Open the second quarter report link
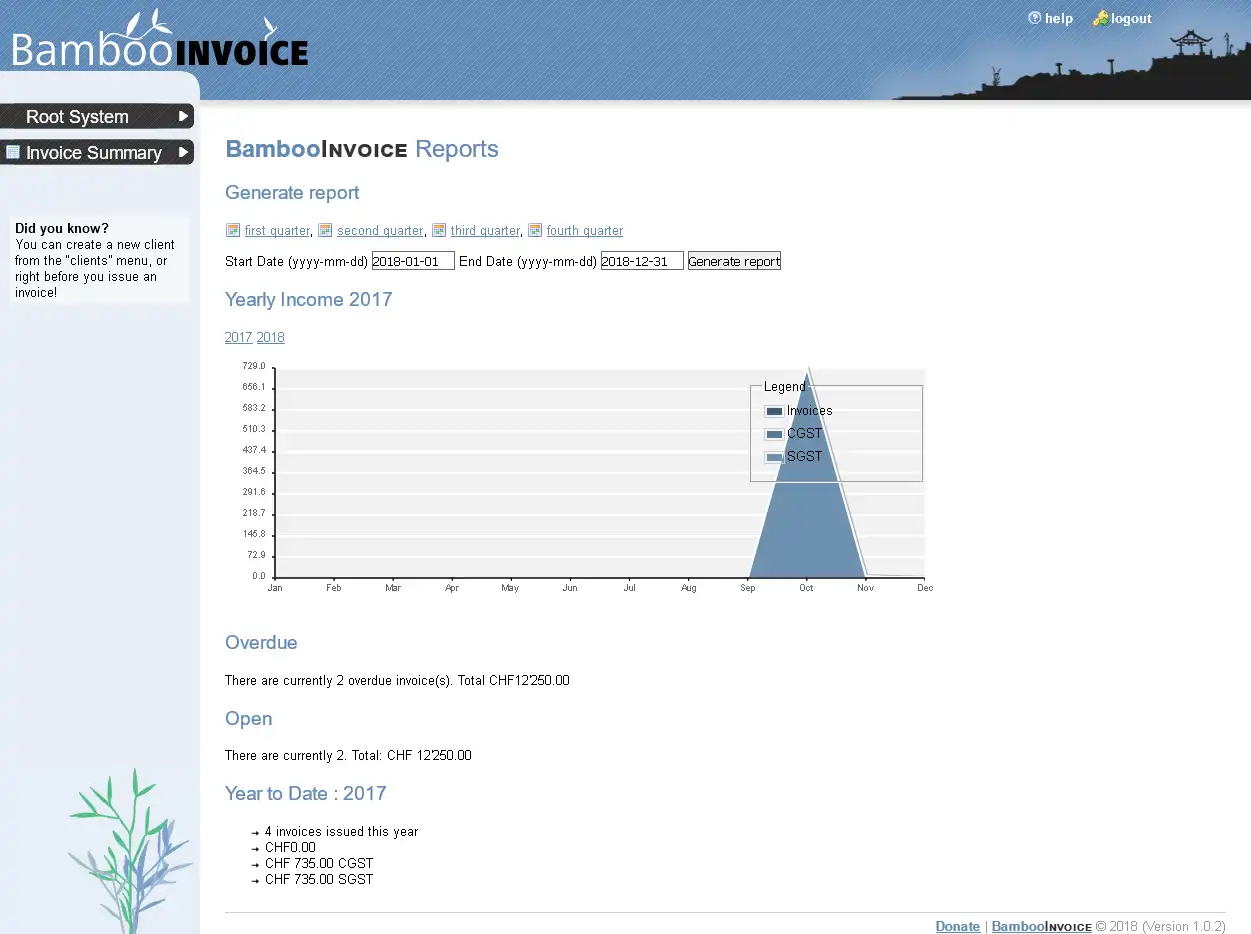The image size is (1251, 934). [380, 231]
